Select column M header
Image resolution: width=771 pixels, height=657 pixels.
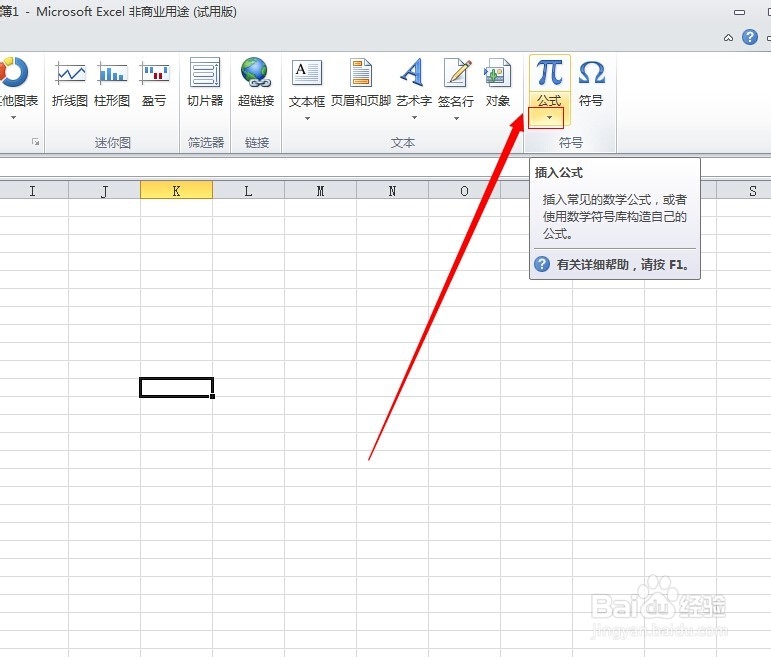click(x=320, y=191)
